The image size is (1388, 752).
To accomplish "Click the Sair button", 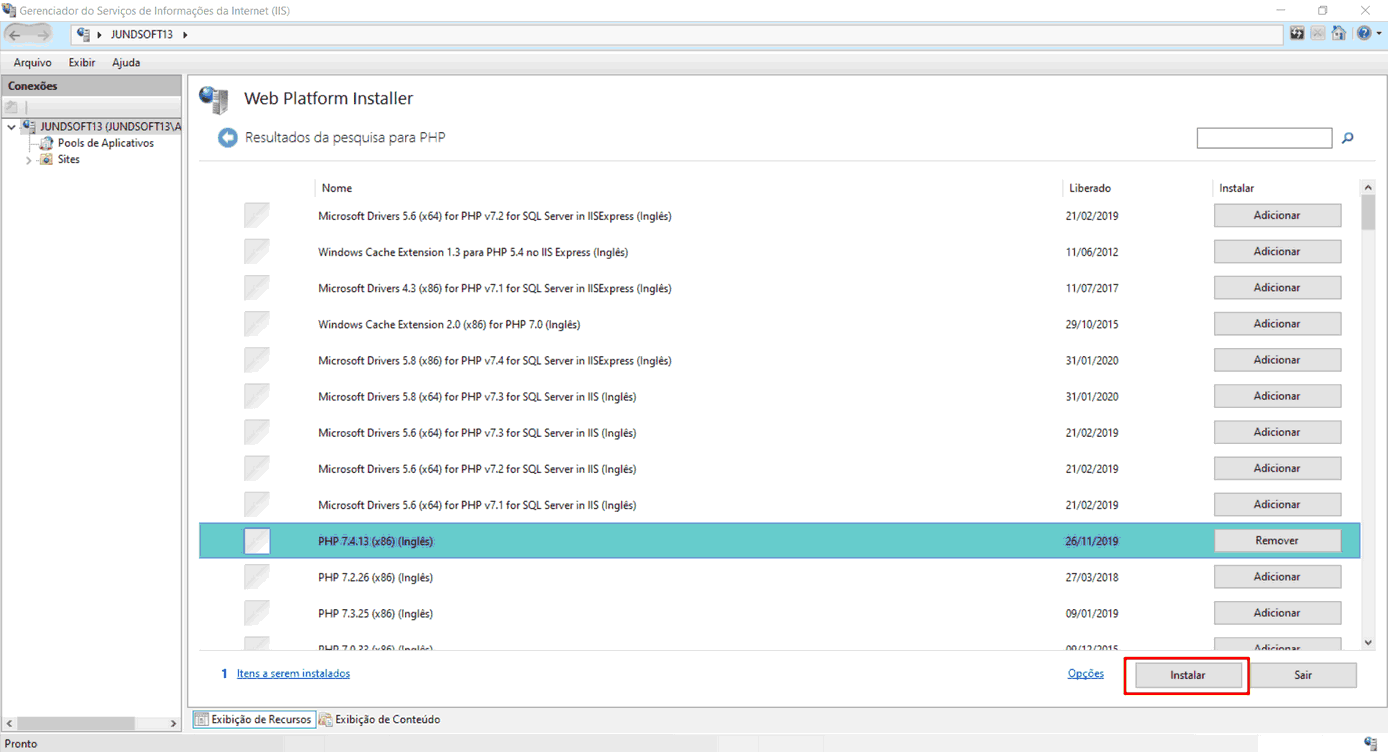I will [1303, 675].
